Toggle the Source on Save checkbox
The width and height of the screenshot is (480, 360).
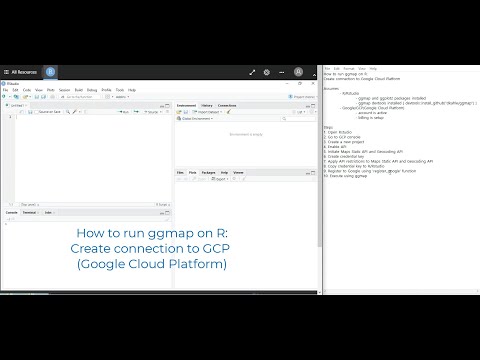pos(37,112)
